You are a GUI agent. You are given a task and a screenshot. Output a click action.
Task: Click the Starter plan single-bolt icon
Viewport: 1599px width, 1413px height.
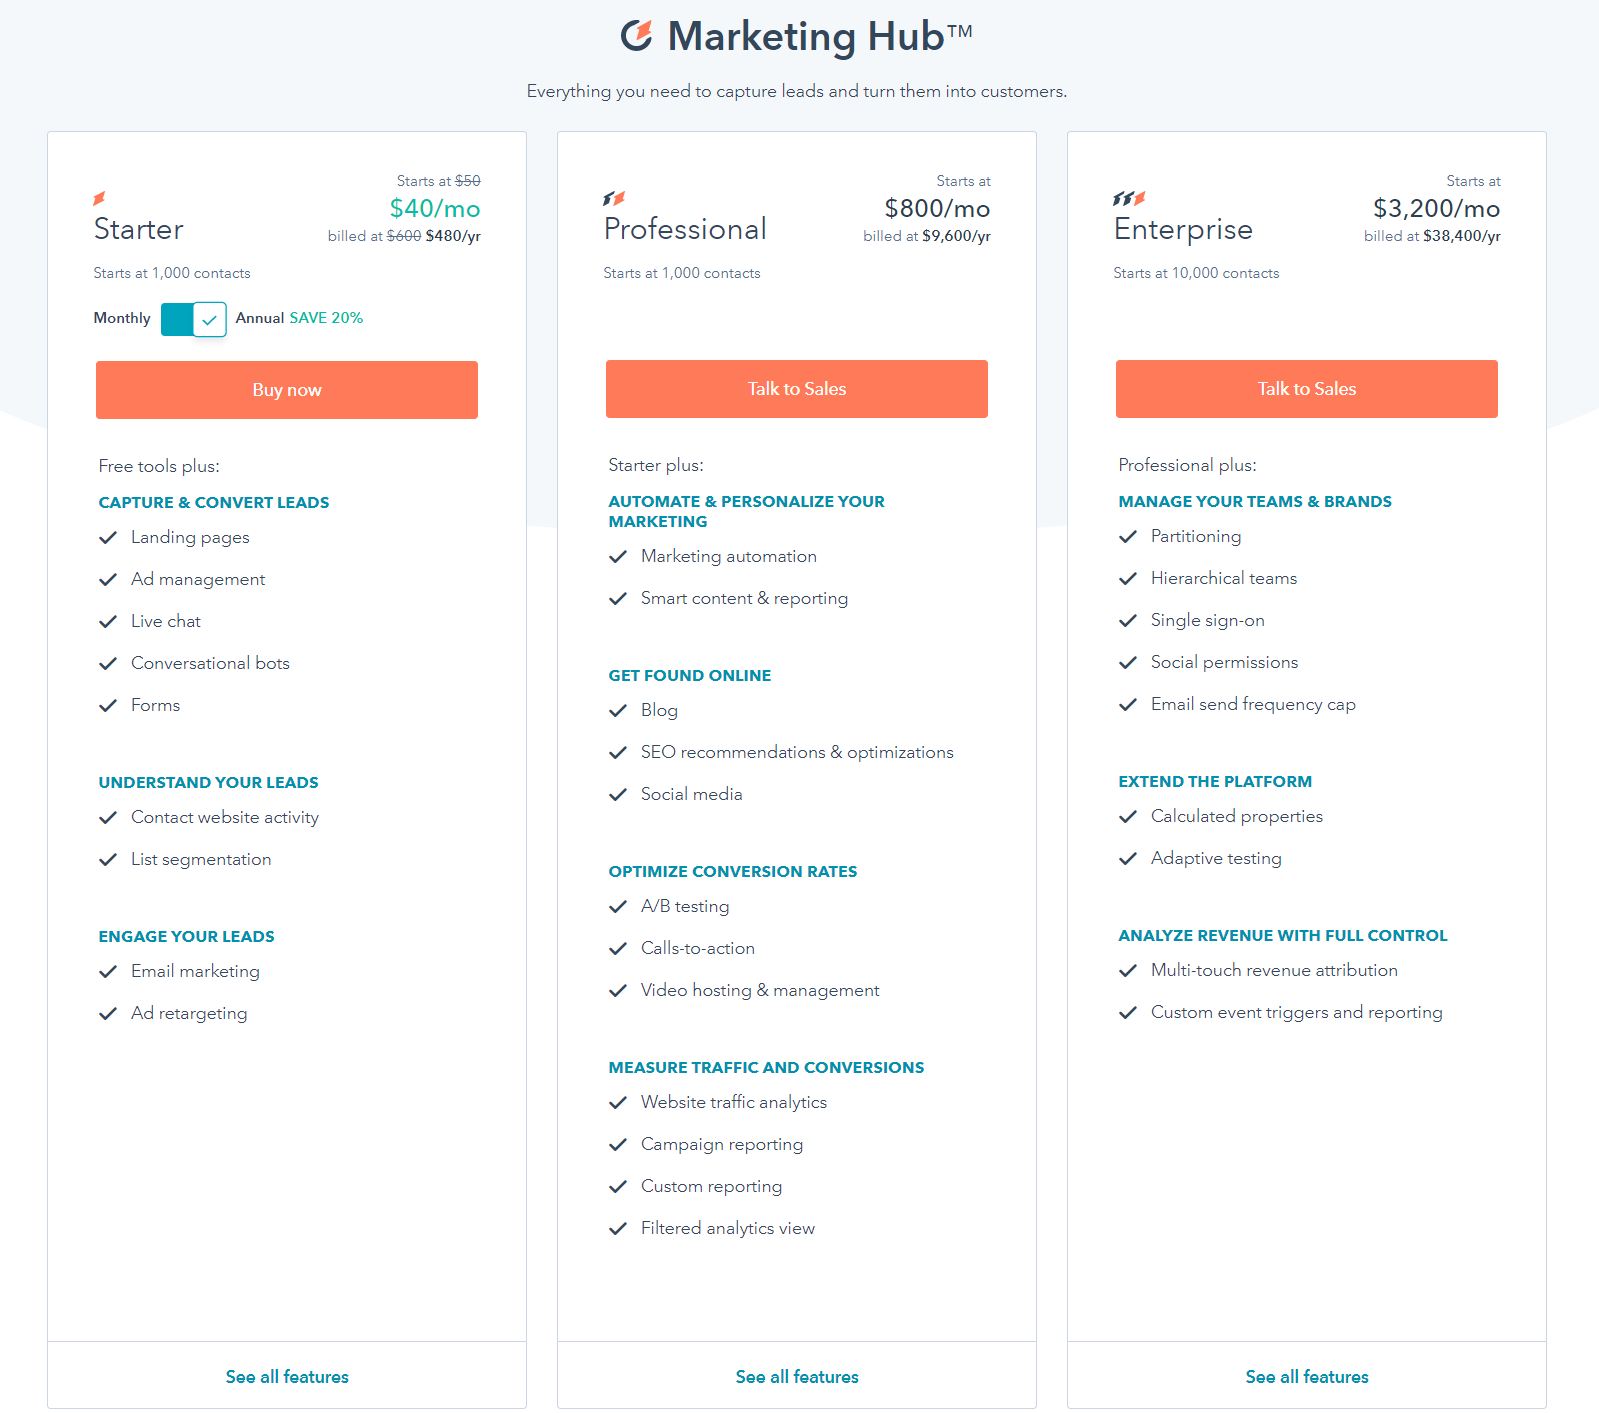click(99, 198)
